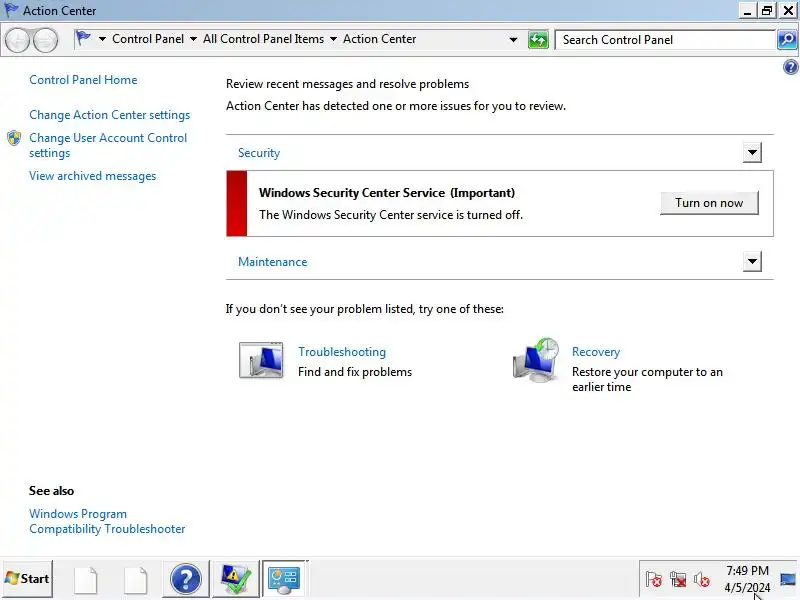The height and width of the screenshot is (600, 800).
Task: Select Action Center breadcrumb item
Action: tap(380, 39)
